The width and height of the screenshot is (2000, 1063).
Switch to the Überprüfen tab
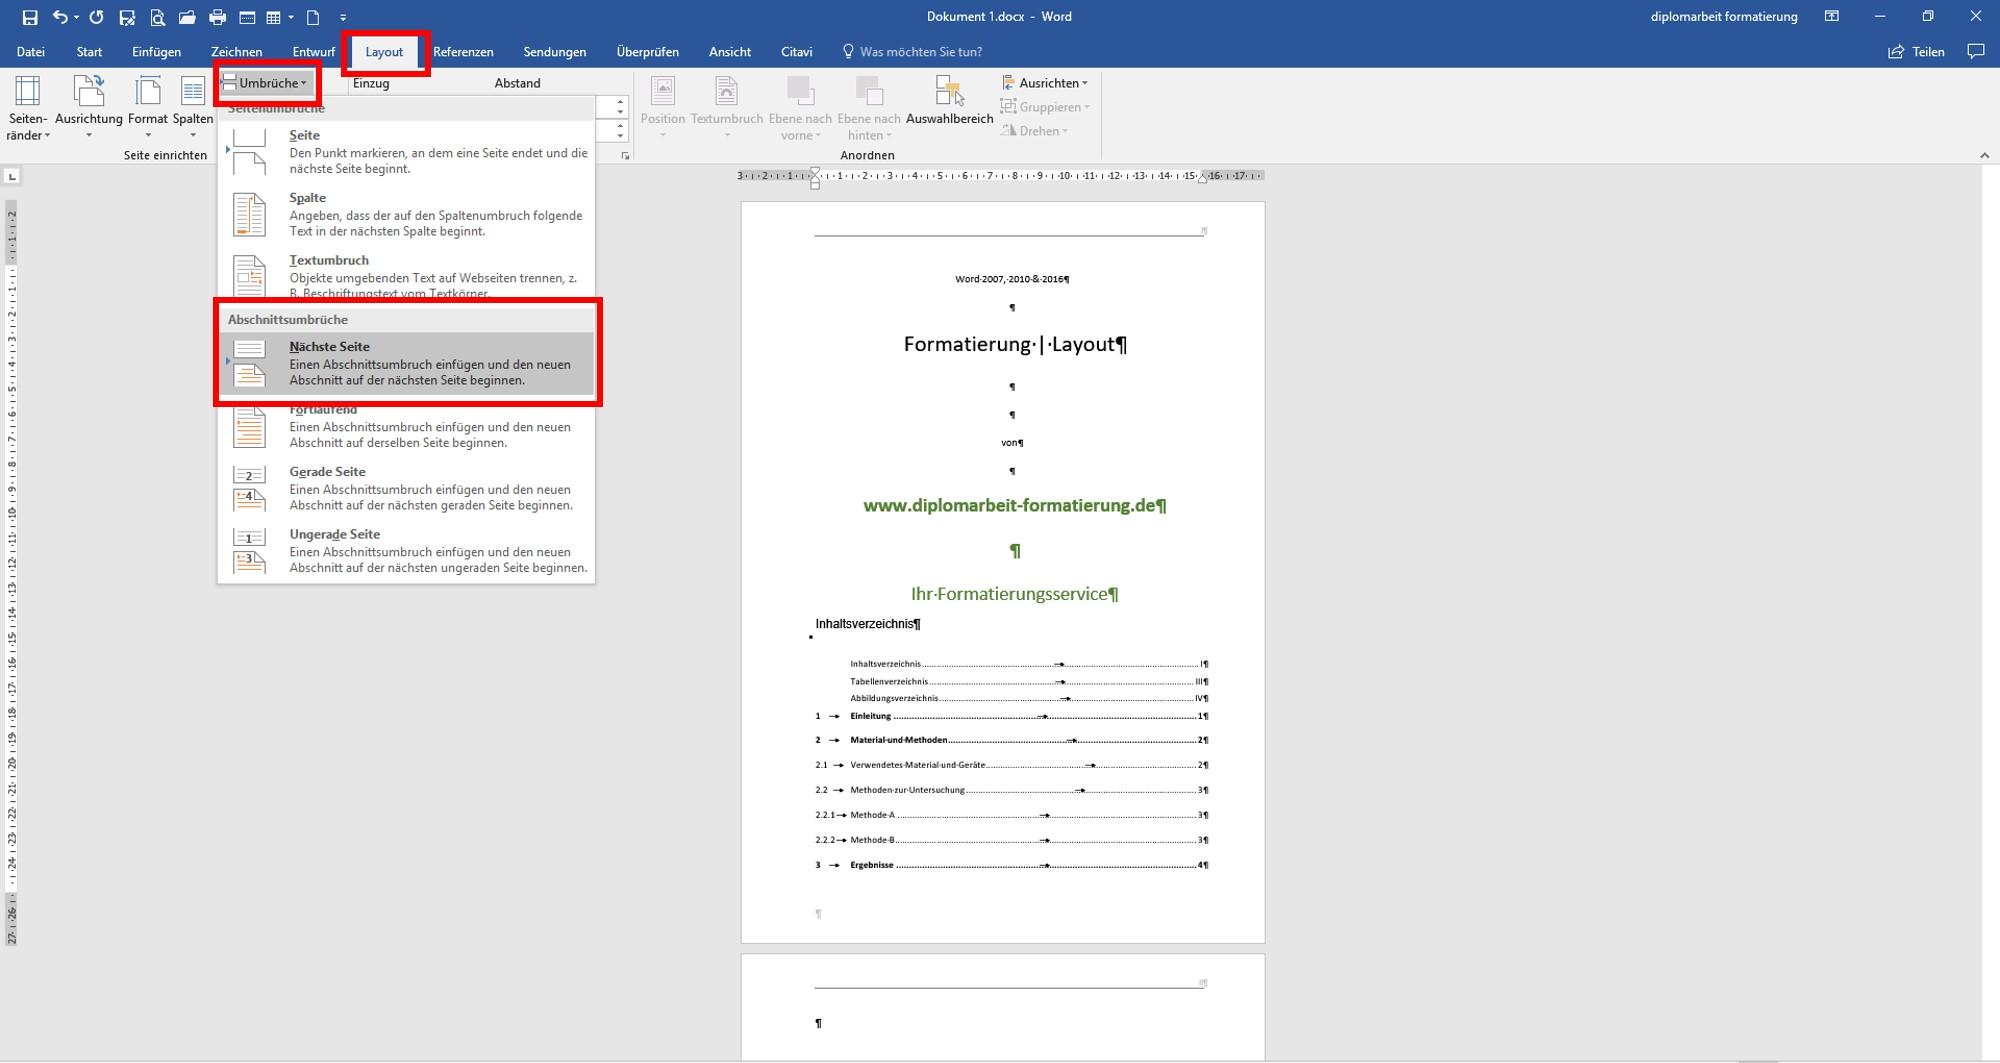[x=648, y=52]
